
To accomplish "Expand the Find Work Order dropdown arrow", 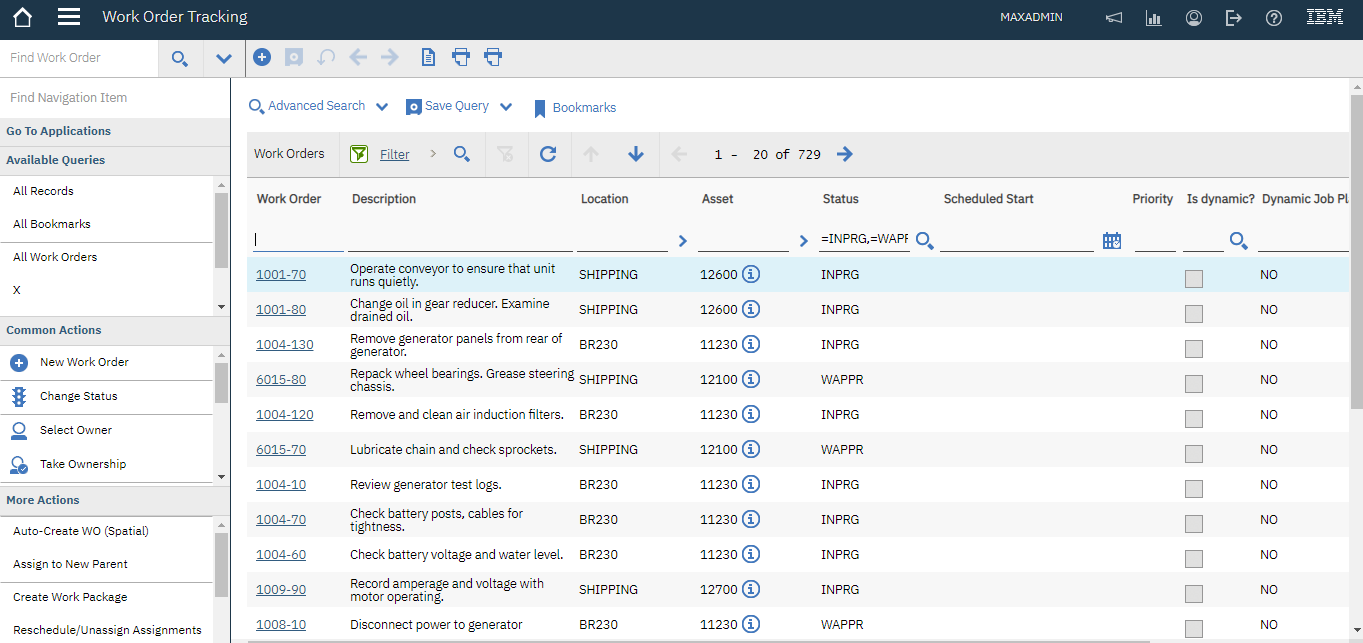I will coord(224,57).
